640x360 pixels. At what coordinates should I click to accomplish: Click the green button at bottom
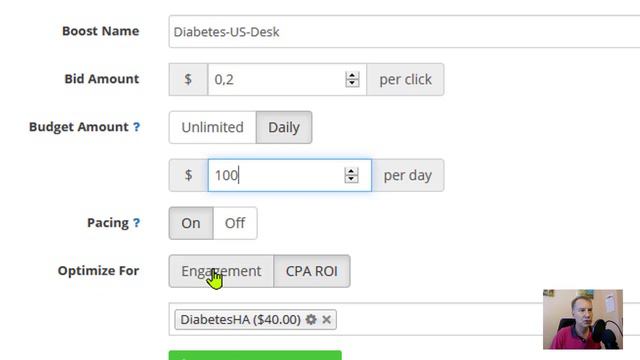click(255, 355)
